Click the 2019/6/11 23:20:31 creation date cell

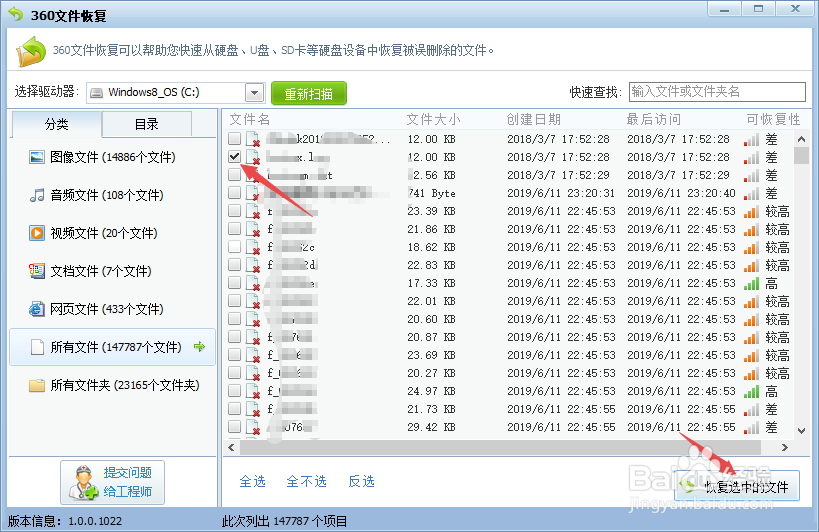tap(561, 193)
